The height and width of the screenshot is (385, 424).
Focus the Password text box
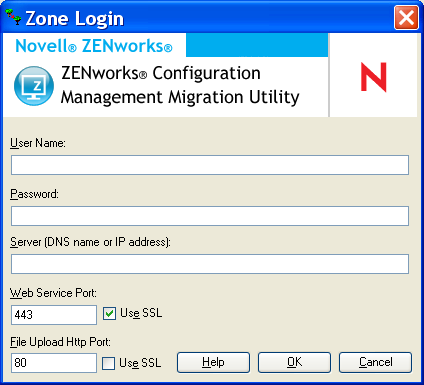click(210, 216)
